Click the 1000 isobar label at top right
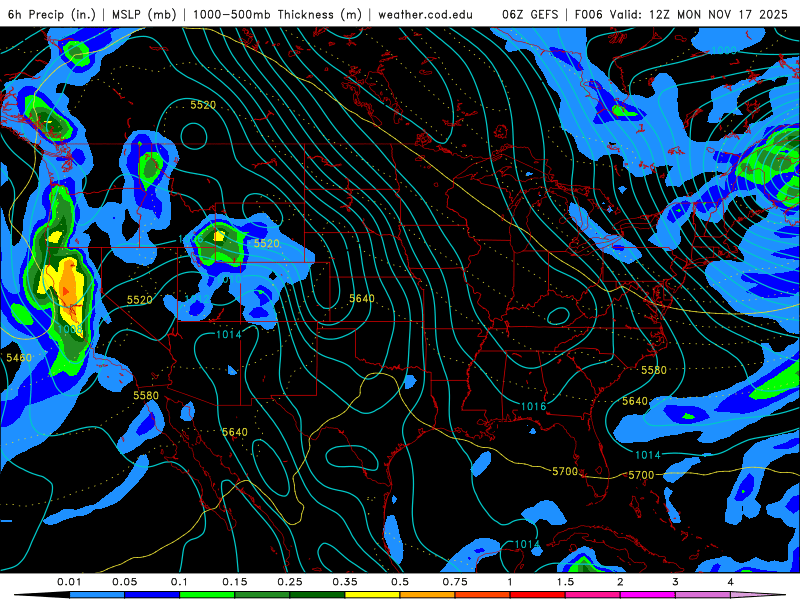 tap(724, 50)
